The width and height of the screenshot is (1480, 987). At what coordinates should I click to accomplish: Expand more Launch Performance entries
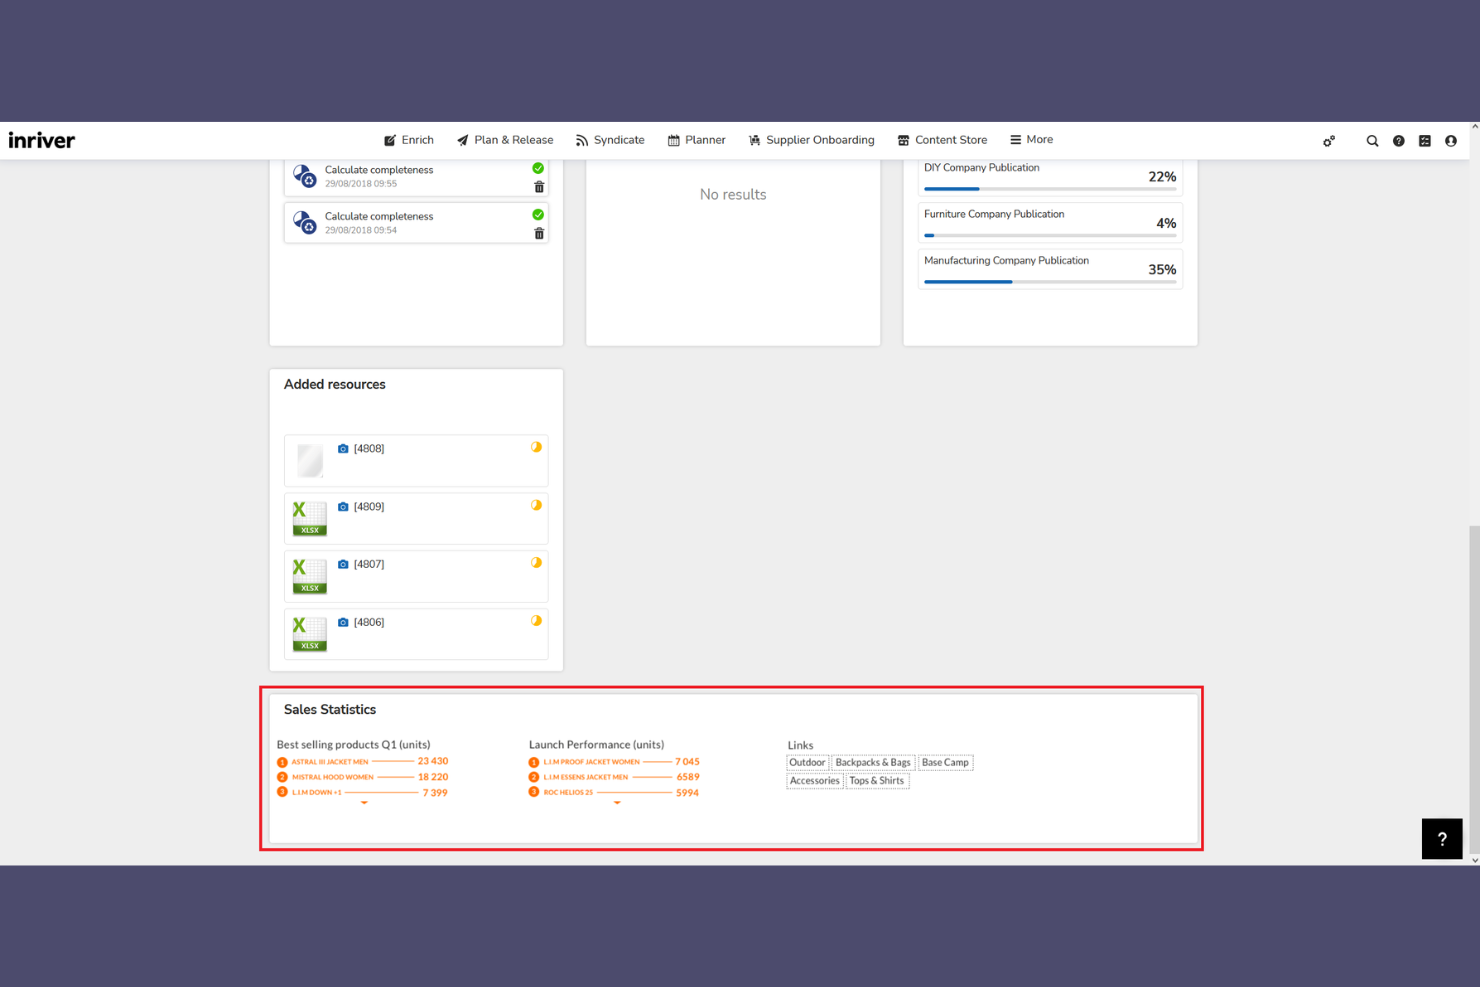tap(616, 802)
